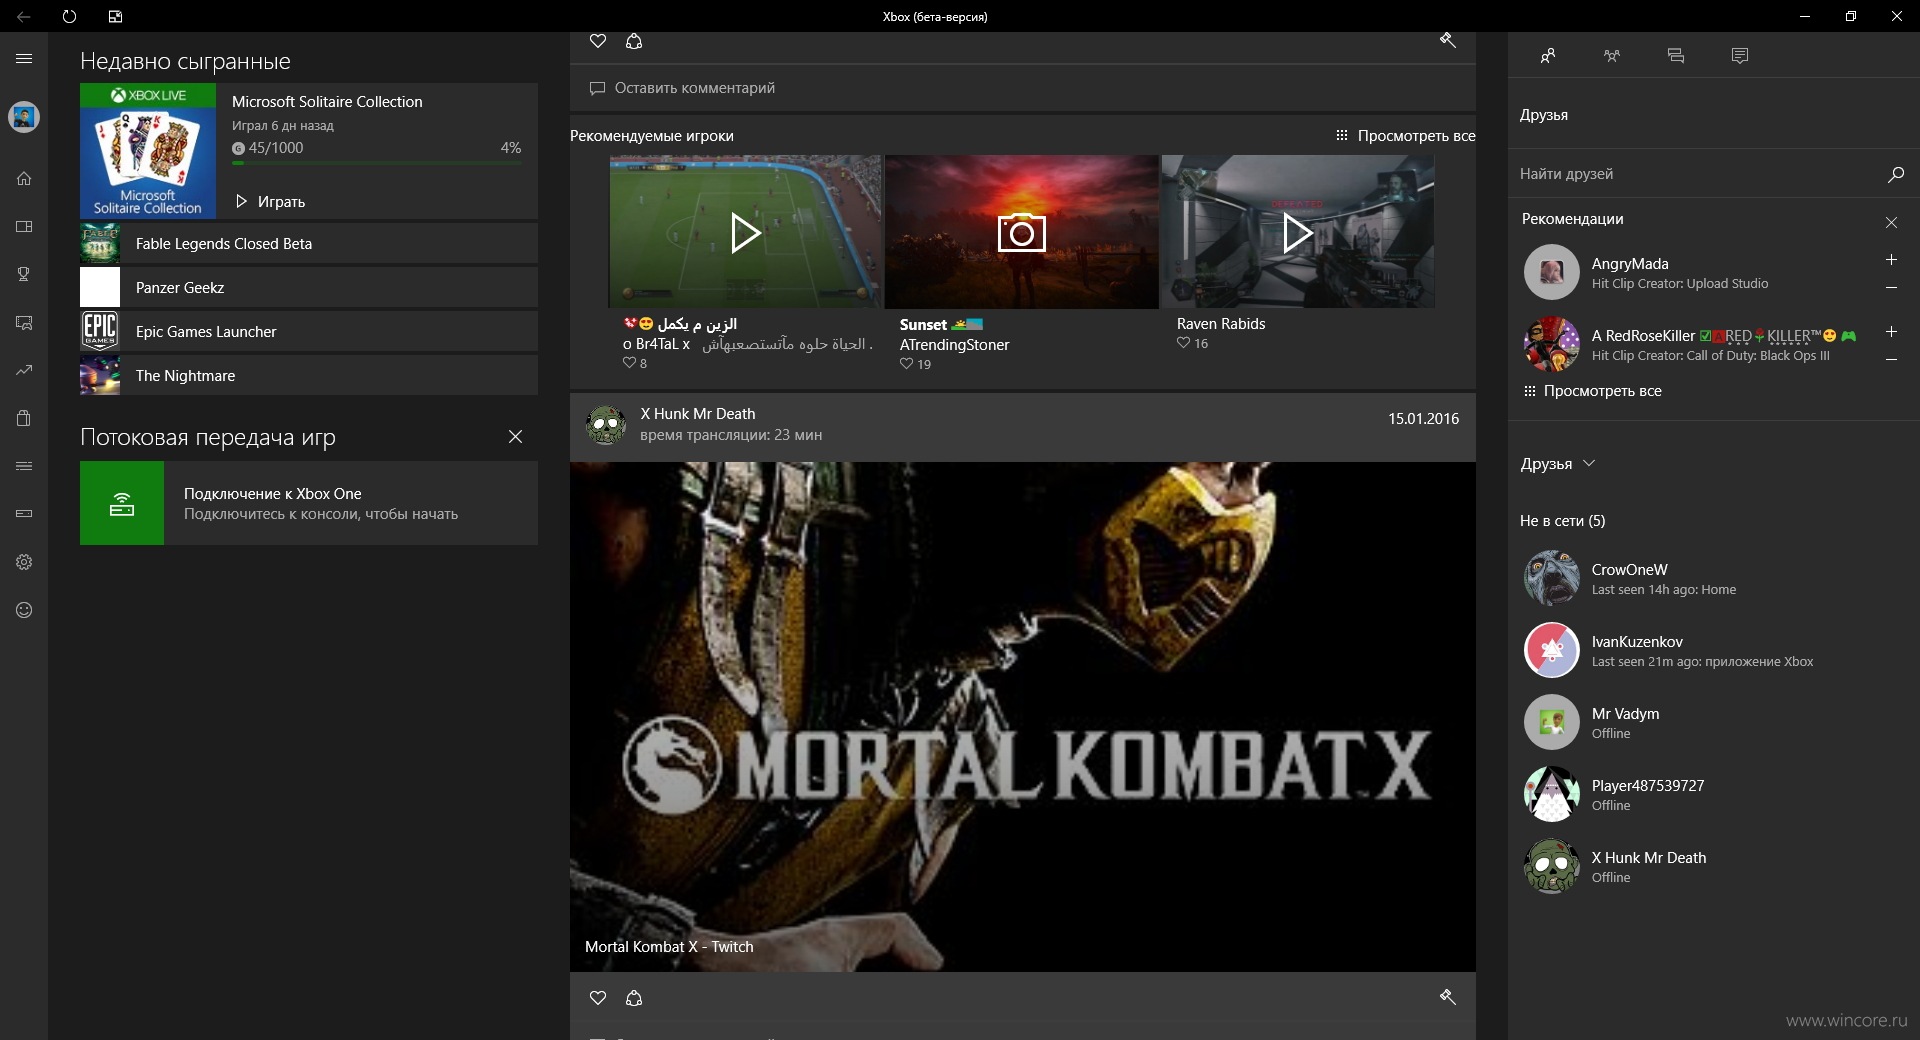Switch to Parties tab icon
The width and height of the screenshot is (1920, 1040).
point(1612,56)
